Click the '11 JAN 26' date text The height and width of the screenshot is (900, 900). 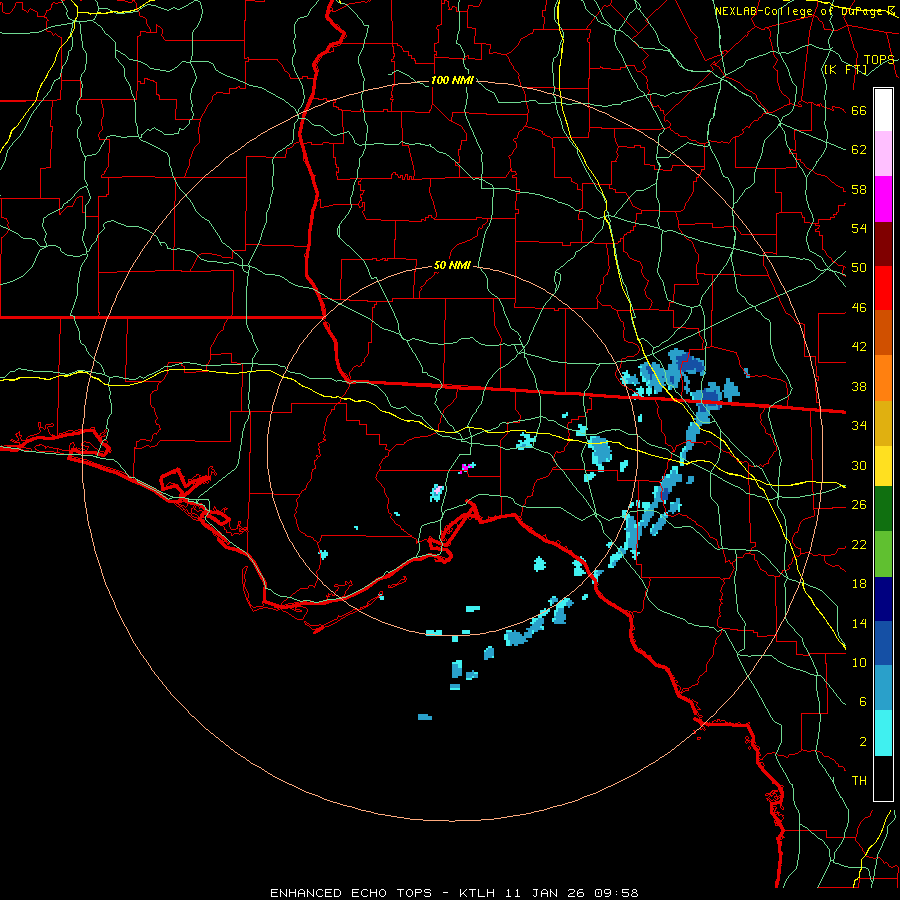point(546,893)
